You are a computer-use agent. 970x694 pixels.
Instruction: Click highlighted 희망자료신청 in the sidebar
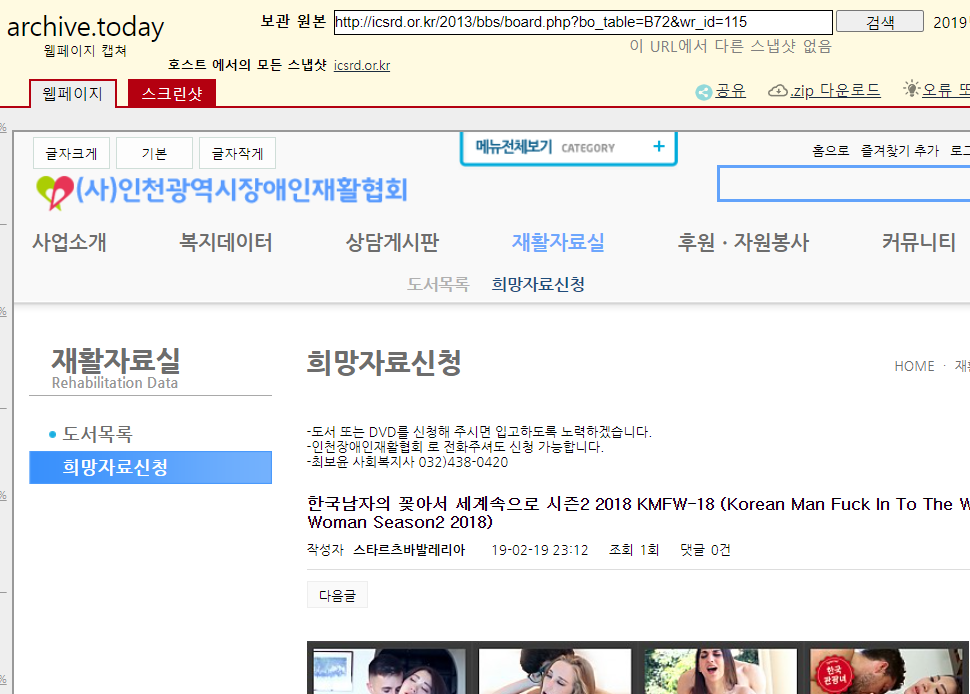[150, 467]
